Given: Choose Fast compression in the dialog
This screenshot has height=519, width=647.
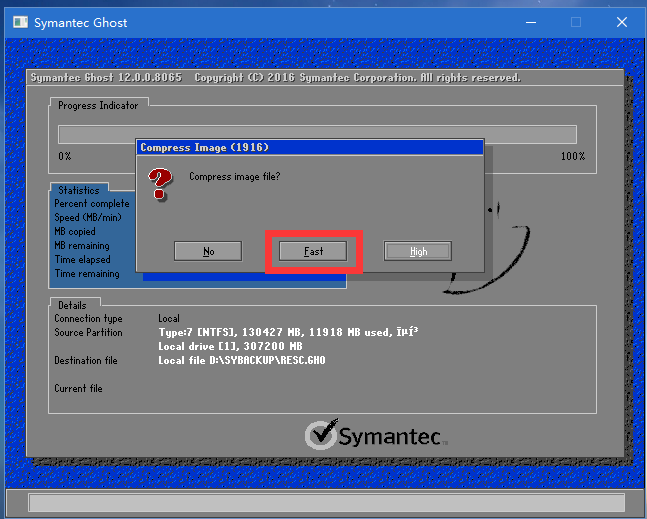Looking at the screenshot, I should pos(313,251).
